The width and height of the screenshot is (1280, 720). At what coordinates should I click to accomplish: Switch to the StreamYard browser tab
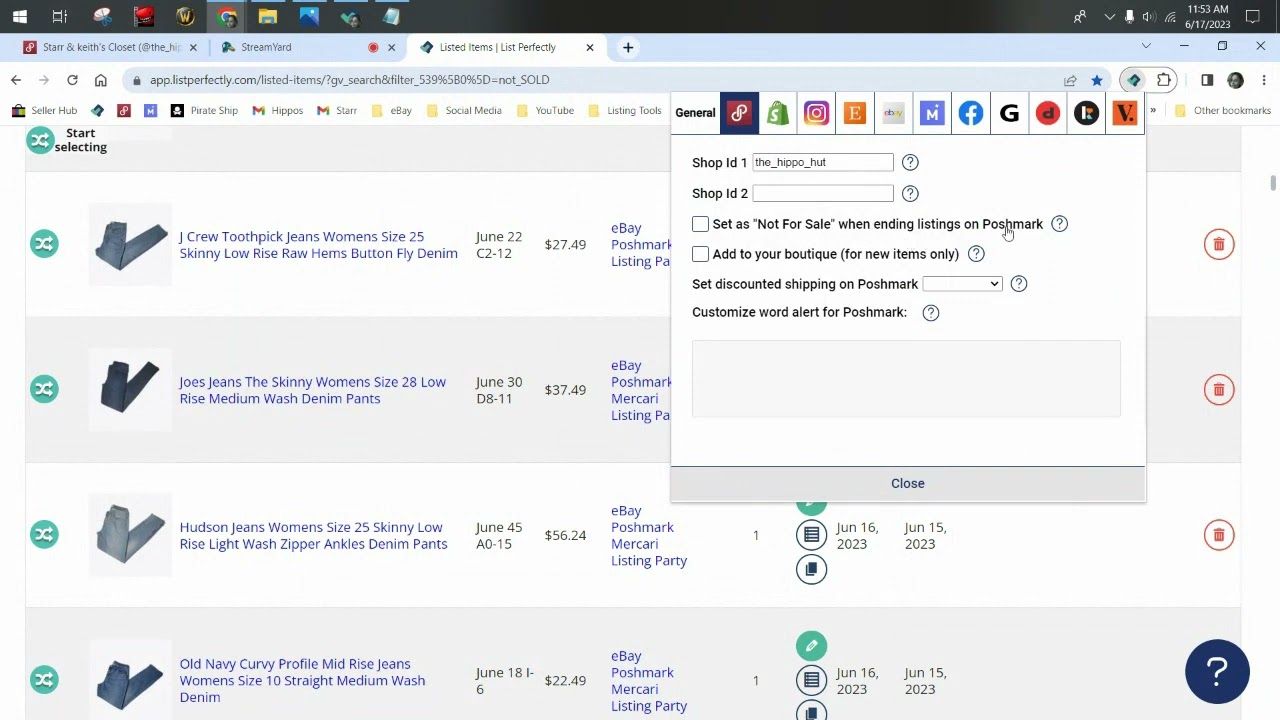(x=295, y=47)
